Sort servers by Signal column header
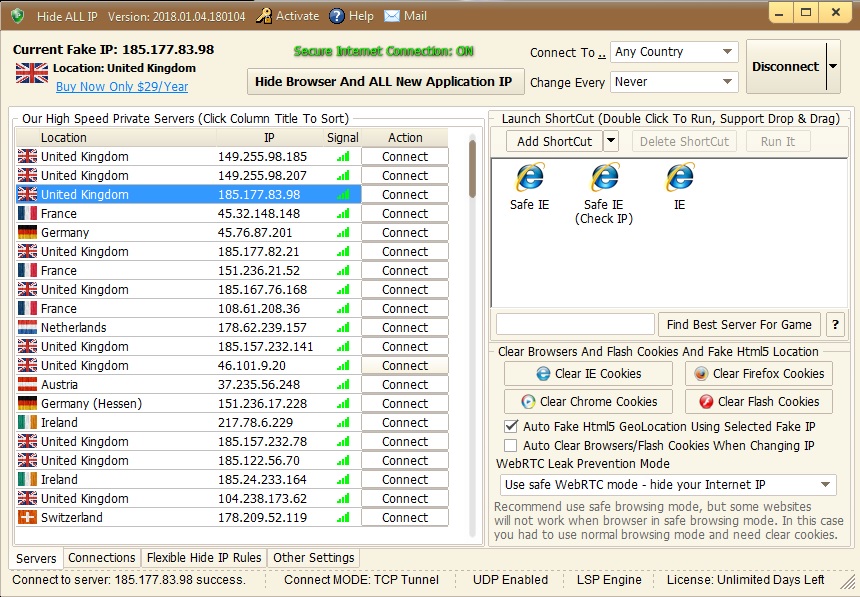860x597 pixels. [x=343, y=138]
